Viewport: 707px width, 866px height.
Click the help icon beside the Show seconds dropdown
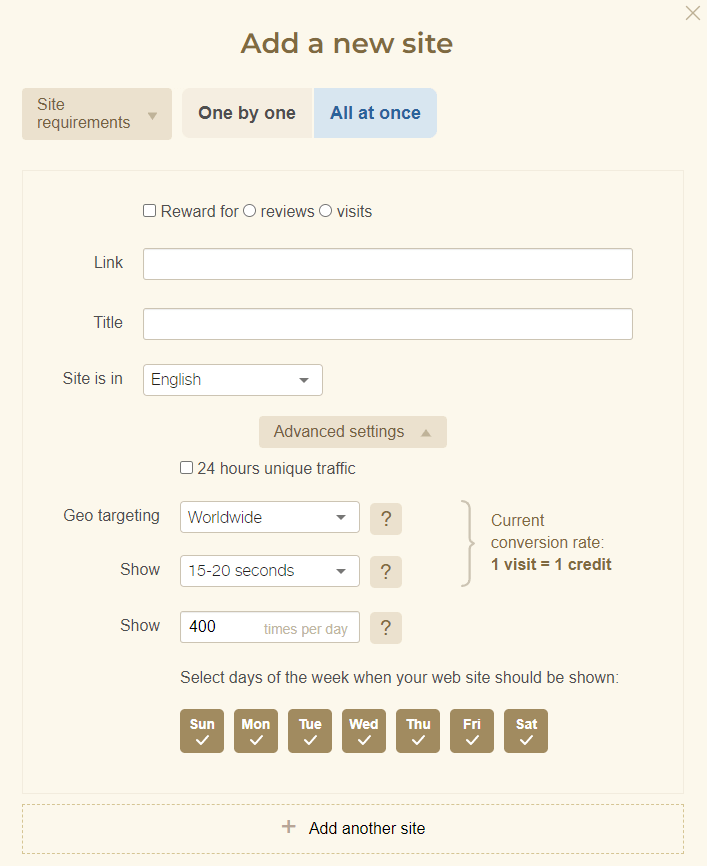386,572
